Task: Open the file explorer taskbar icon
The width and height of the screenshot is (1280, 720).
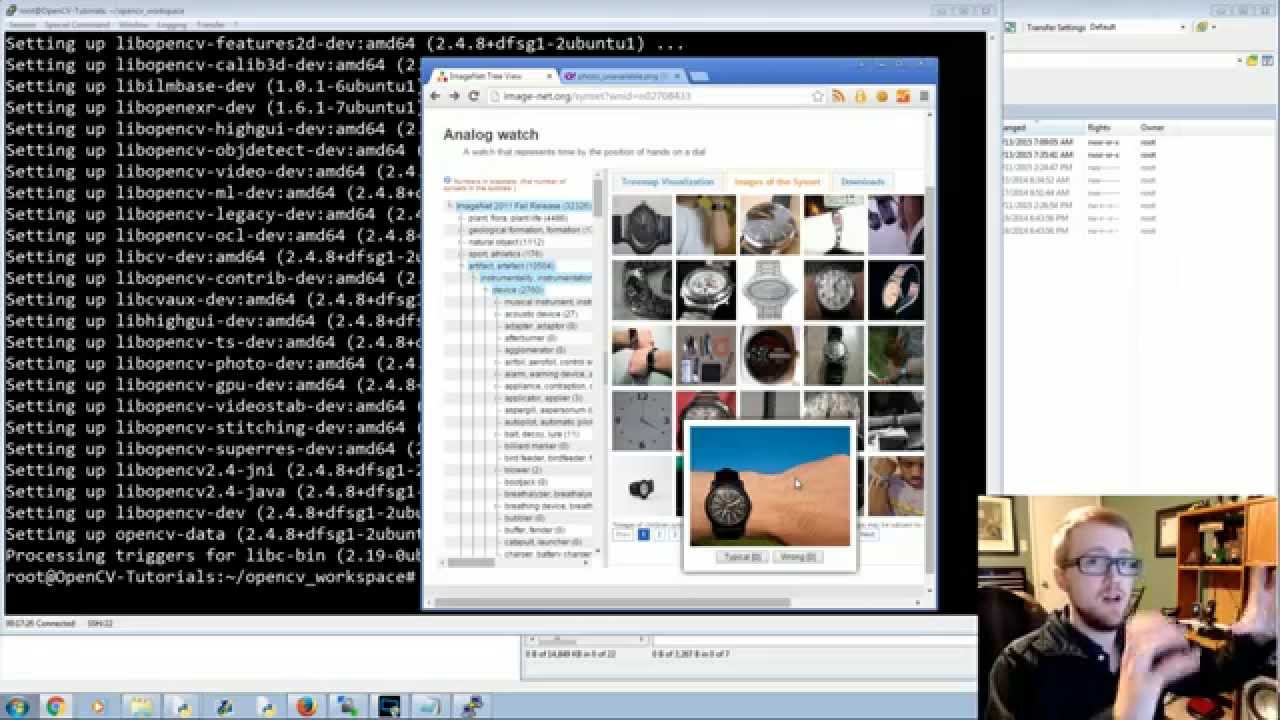Action: pos(140,706)
